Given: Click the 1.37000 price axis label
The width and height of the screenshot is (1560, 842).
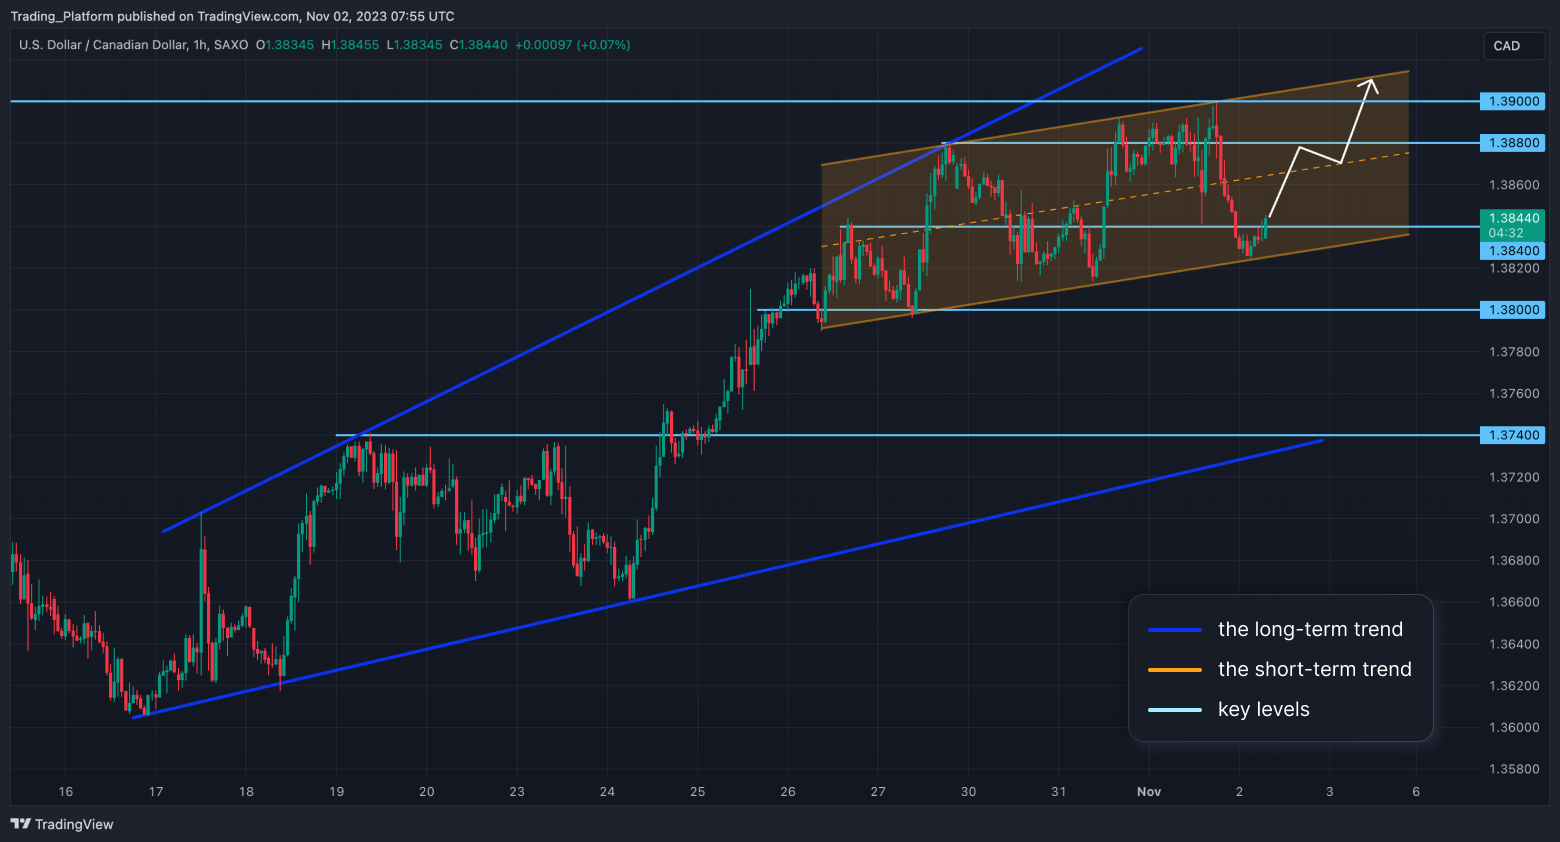Looking at the screenshot, I should pos(1514,518).
